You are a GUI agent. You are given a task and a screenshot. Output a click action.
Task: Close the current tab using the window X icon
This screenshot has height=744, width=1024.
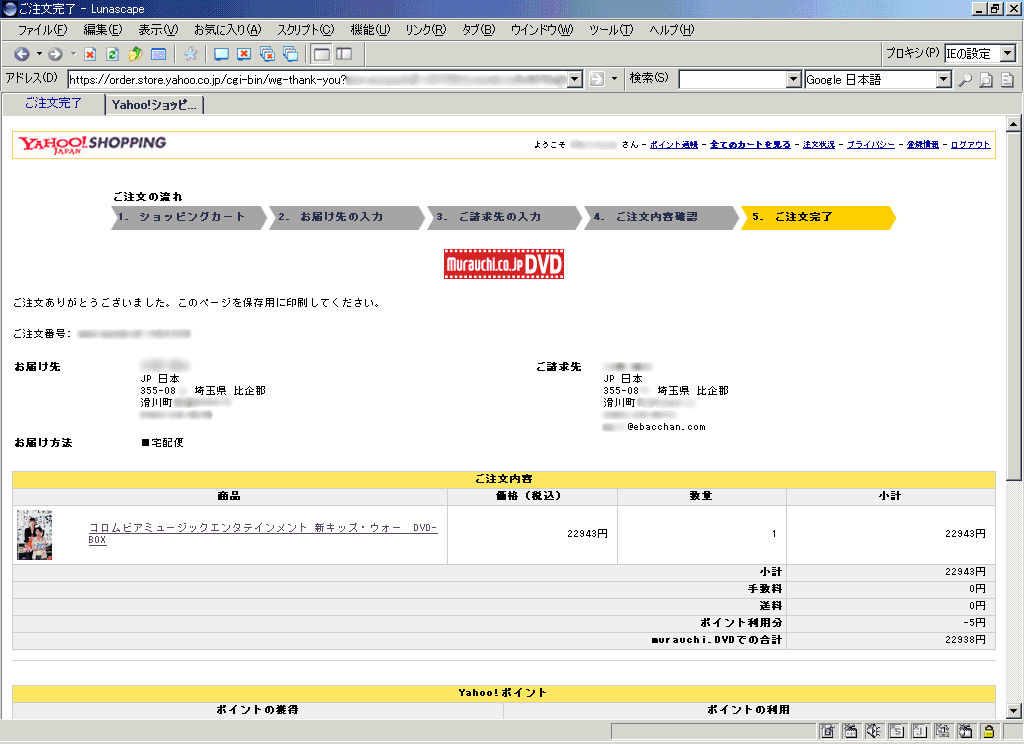244,54
